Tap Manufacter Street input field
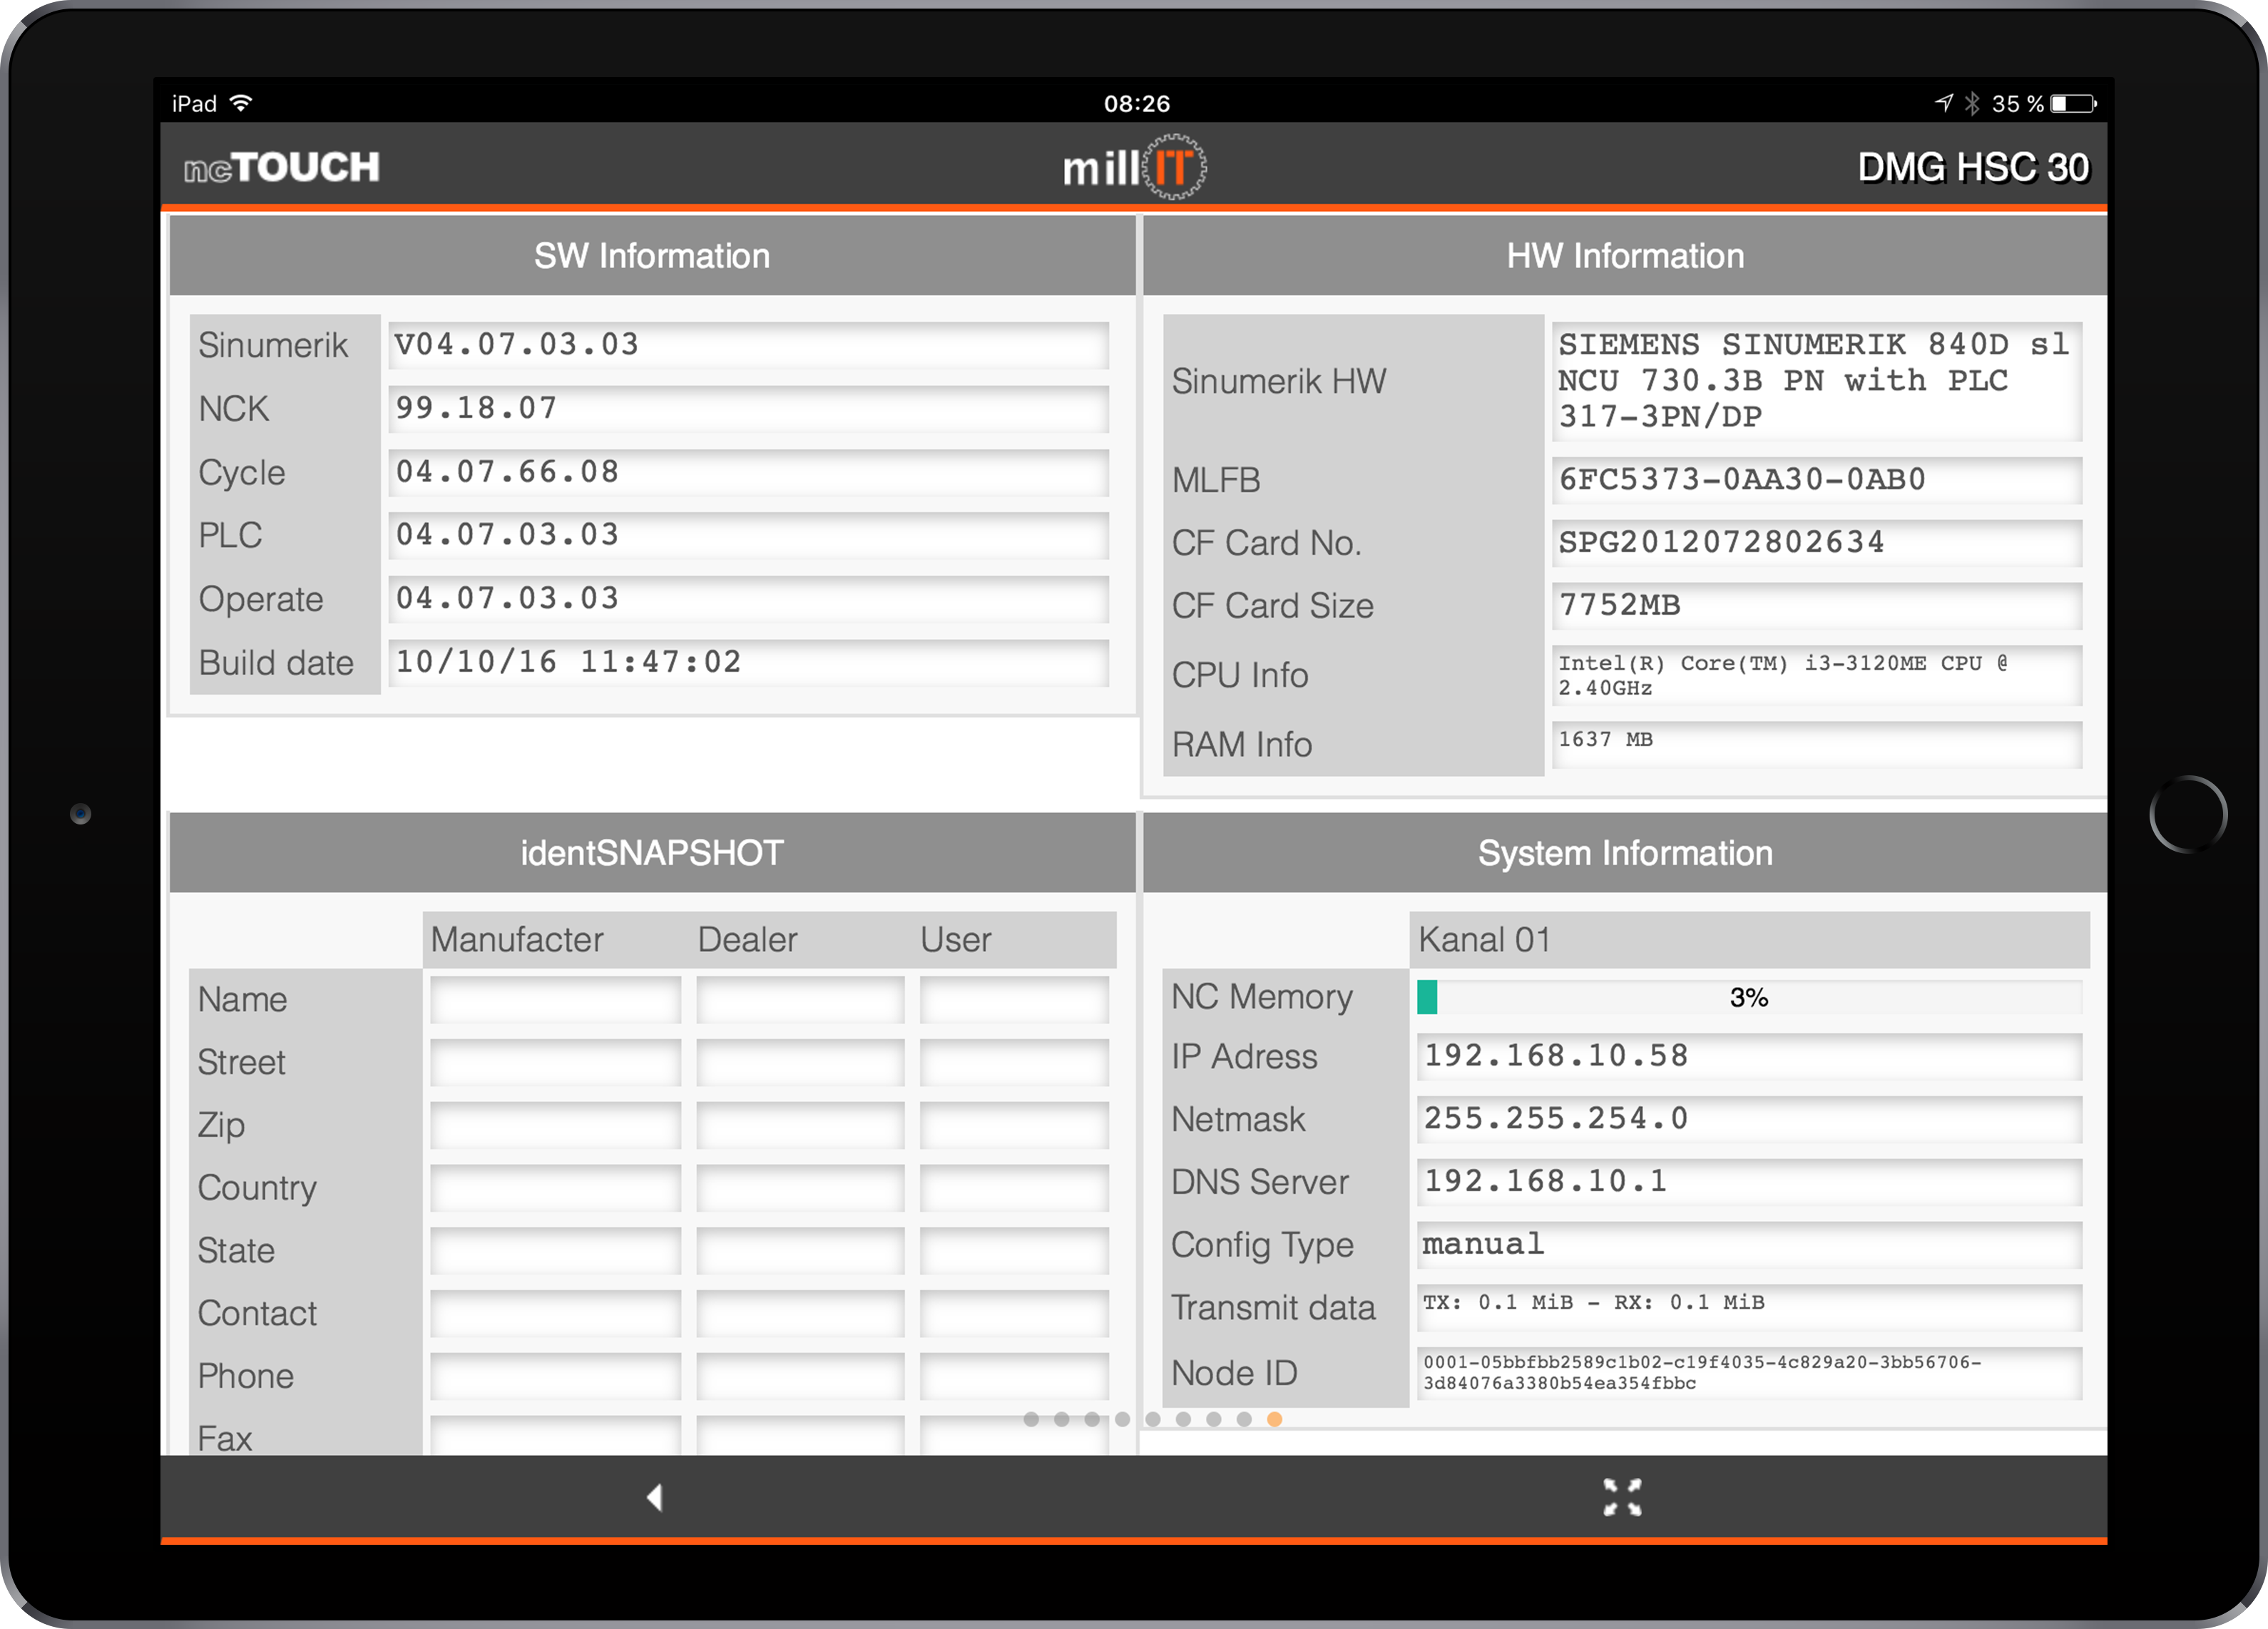The width and height of the screenshot is (2268, 1629). click(555, 1062)
